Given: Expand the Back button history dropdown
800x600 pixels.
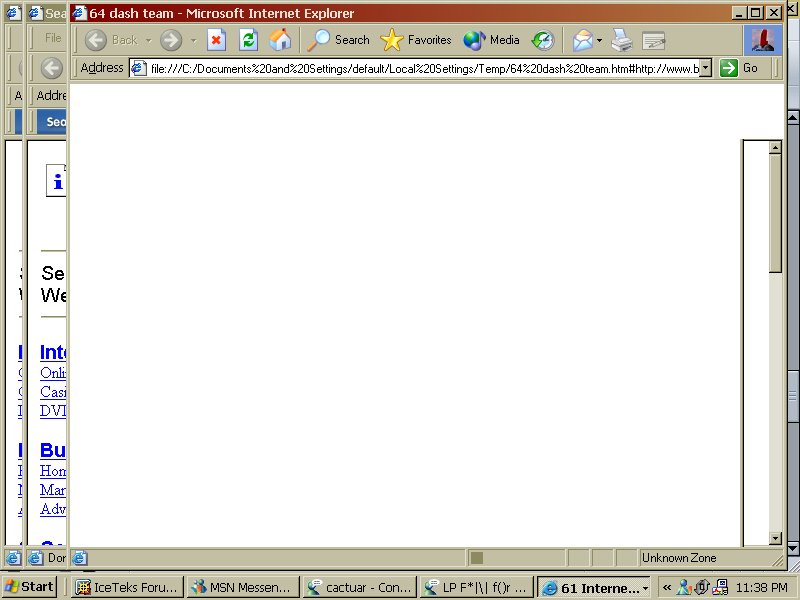Looking at the screenshot, I should pyautogui.click(x=148, y=40).
